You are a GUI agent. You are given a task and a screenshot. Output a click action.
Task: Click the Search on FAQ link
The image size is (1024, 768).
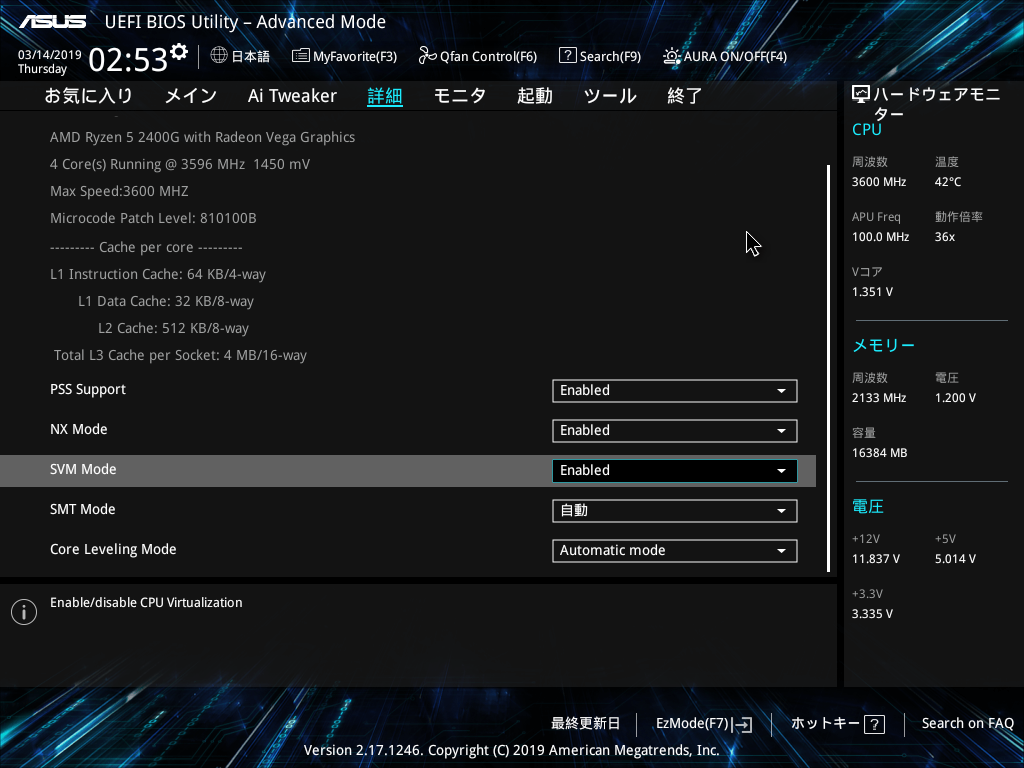pyautogui.click(x=968, y=724)
